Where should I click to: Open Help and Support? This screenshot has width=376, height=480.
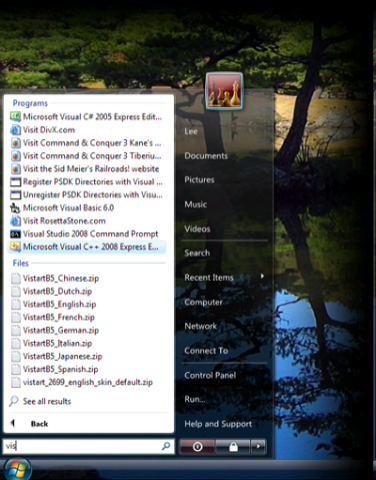[218, 424]
